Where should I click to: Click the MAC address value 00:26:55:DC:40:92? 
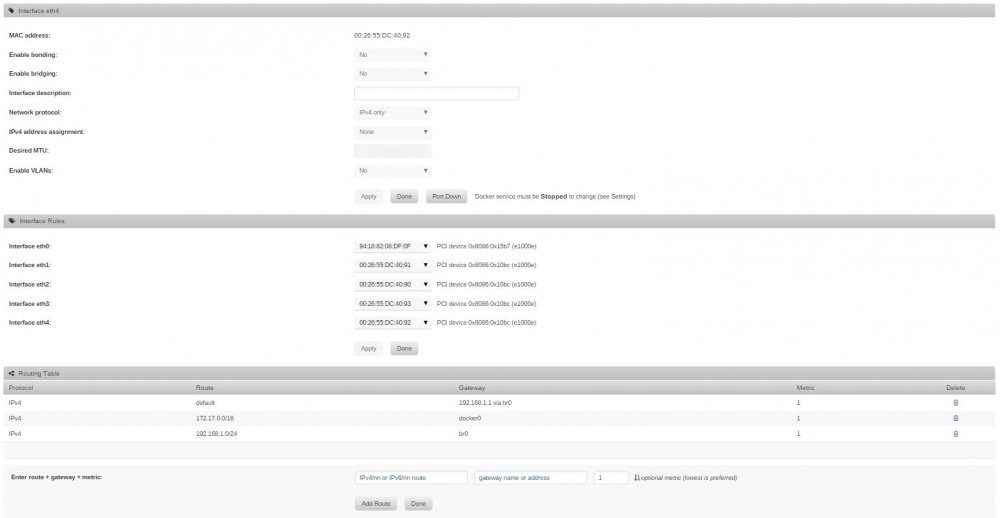(x=382, y=36)
